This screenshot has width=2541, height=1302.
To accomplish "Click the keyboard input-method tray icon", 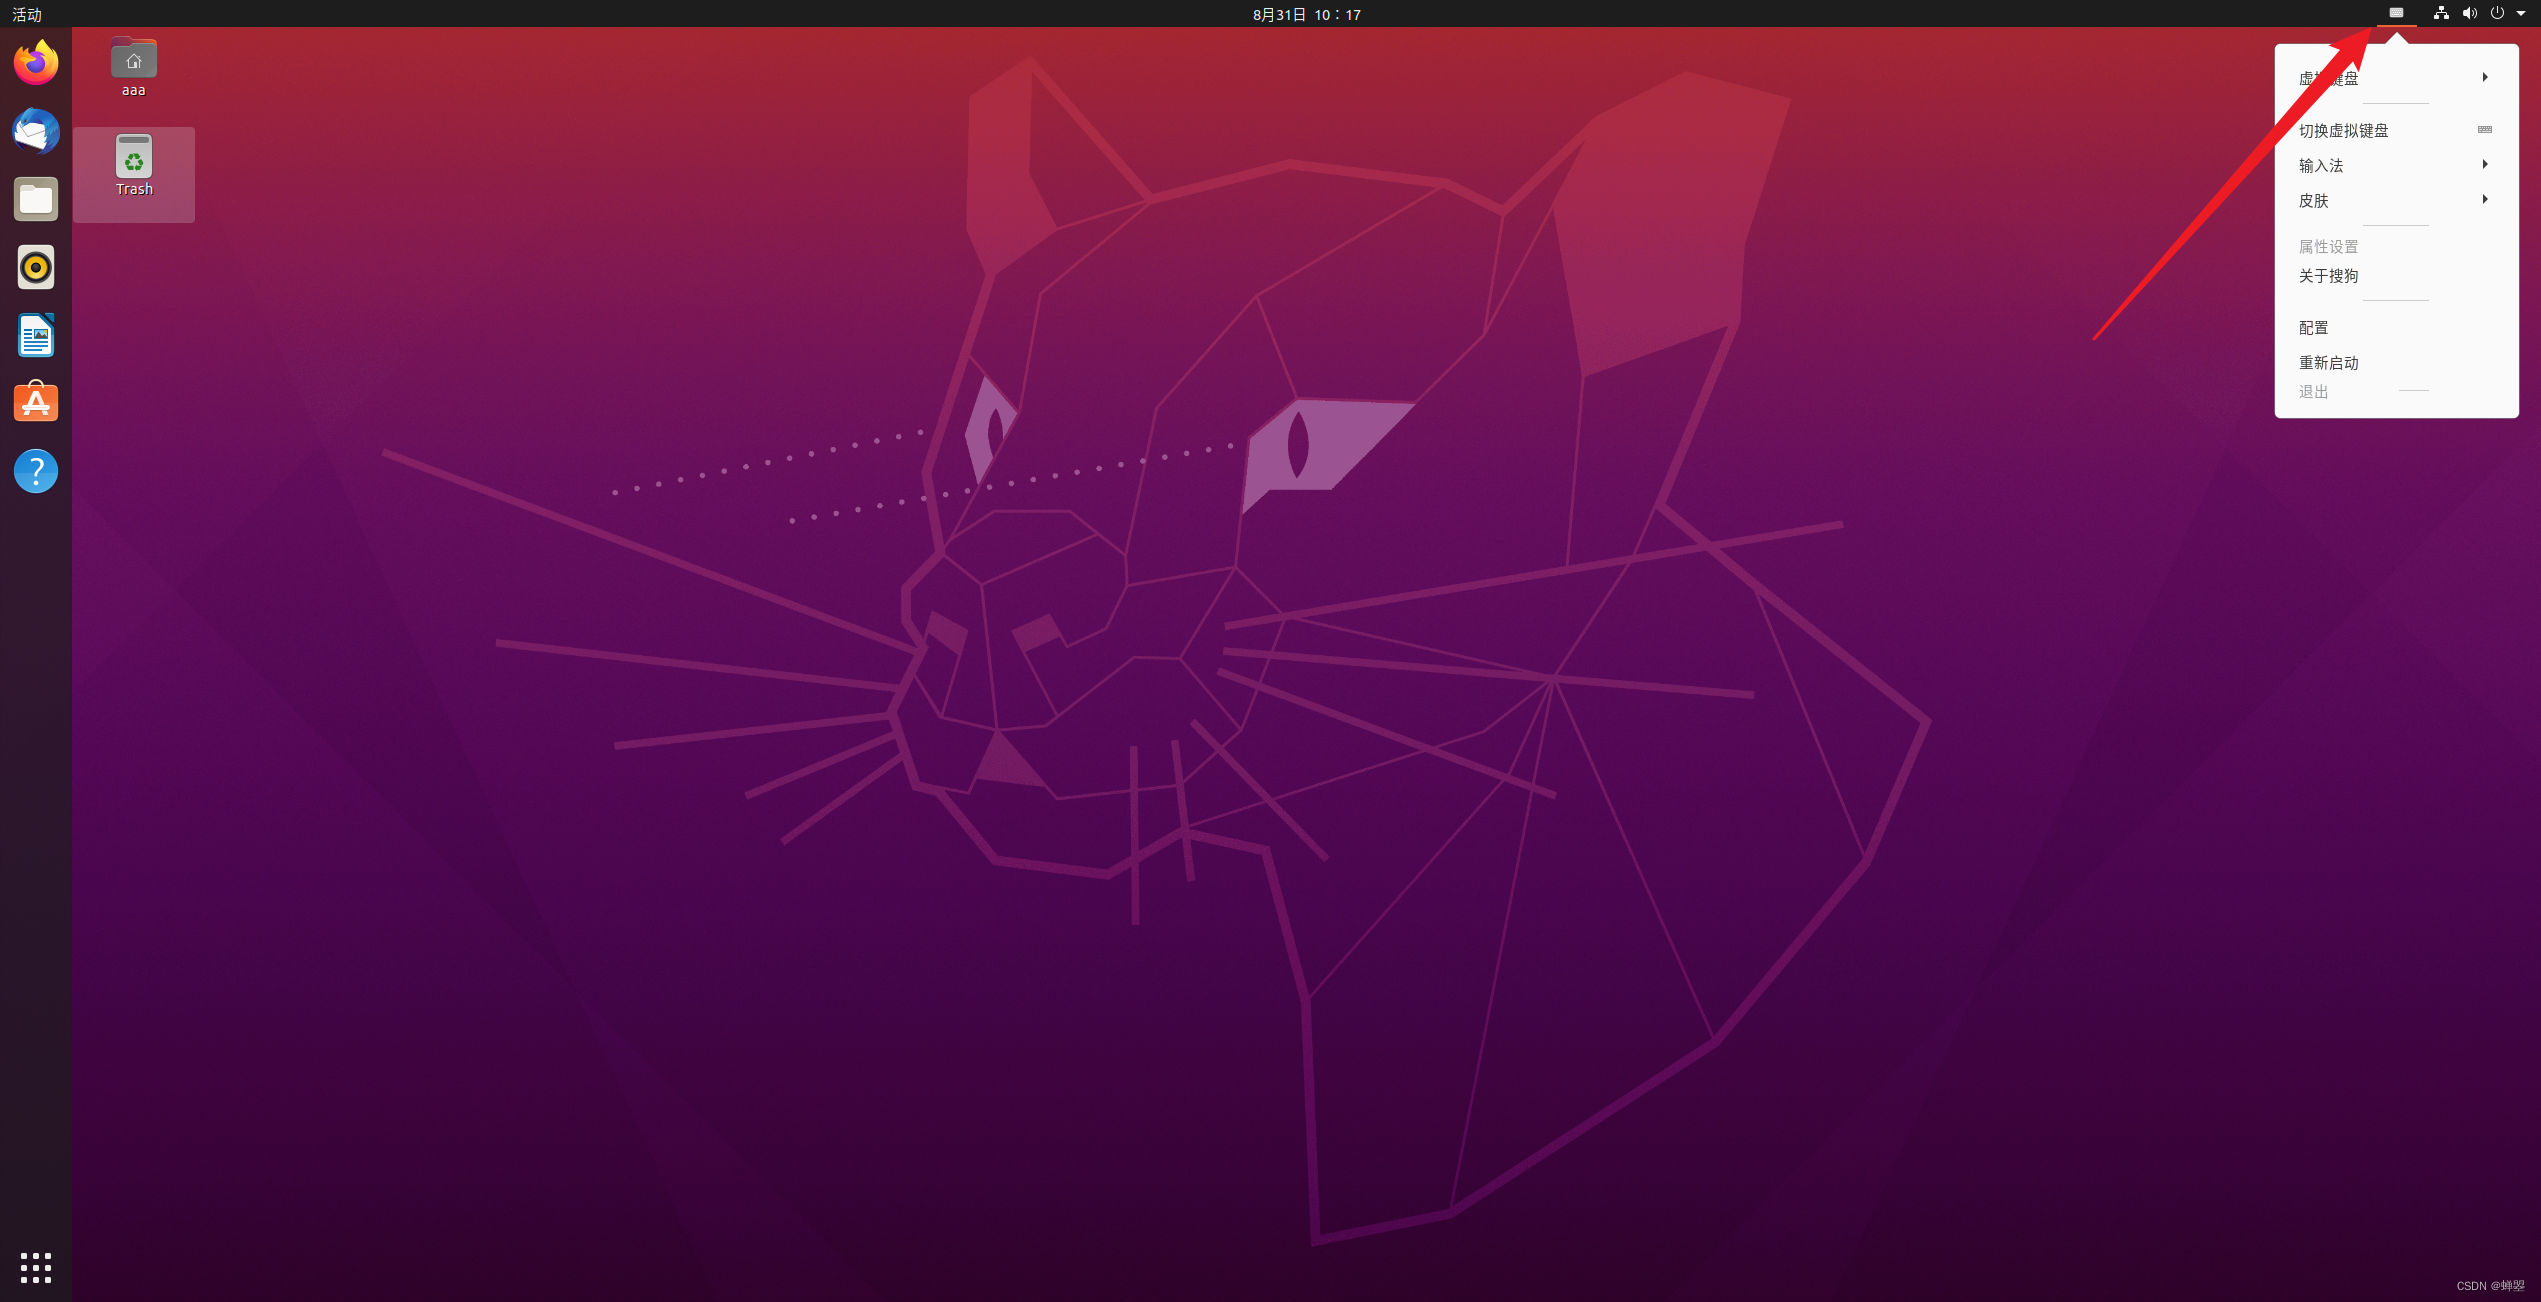I will (x=2396, y=13).
